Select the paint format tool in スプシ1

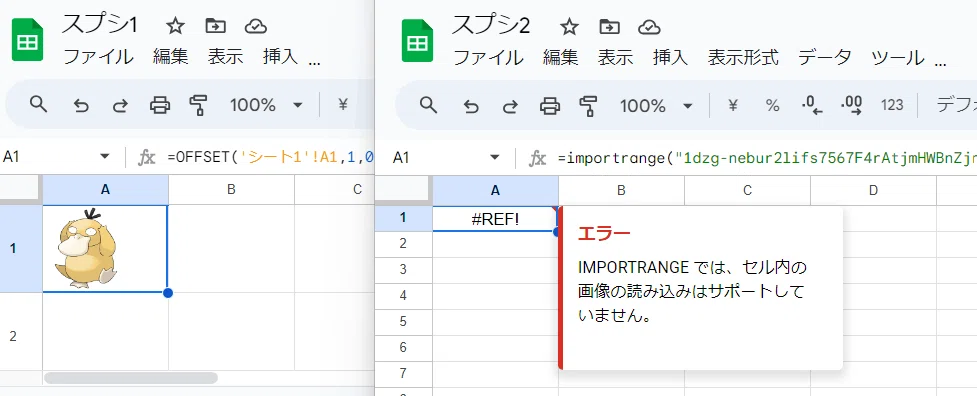198,105
